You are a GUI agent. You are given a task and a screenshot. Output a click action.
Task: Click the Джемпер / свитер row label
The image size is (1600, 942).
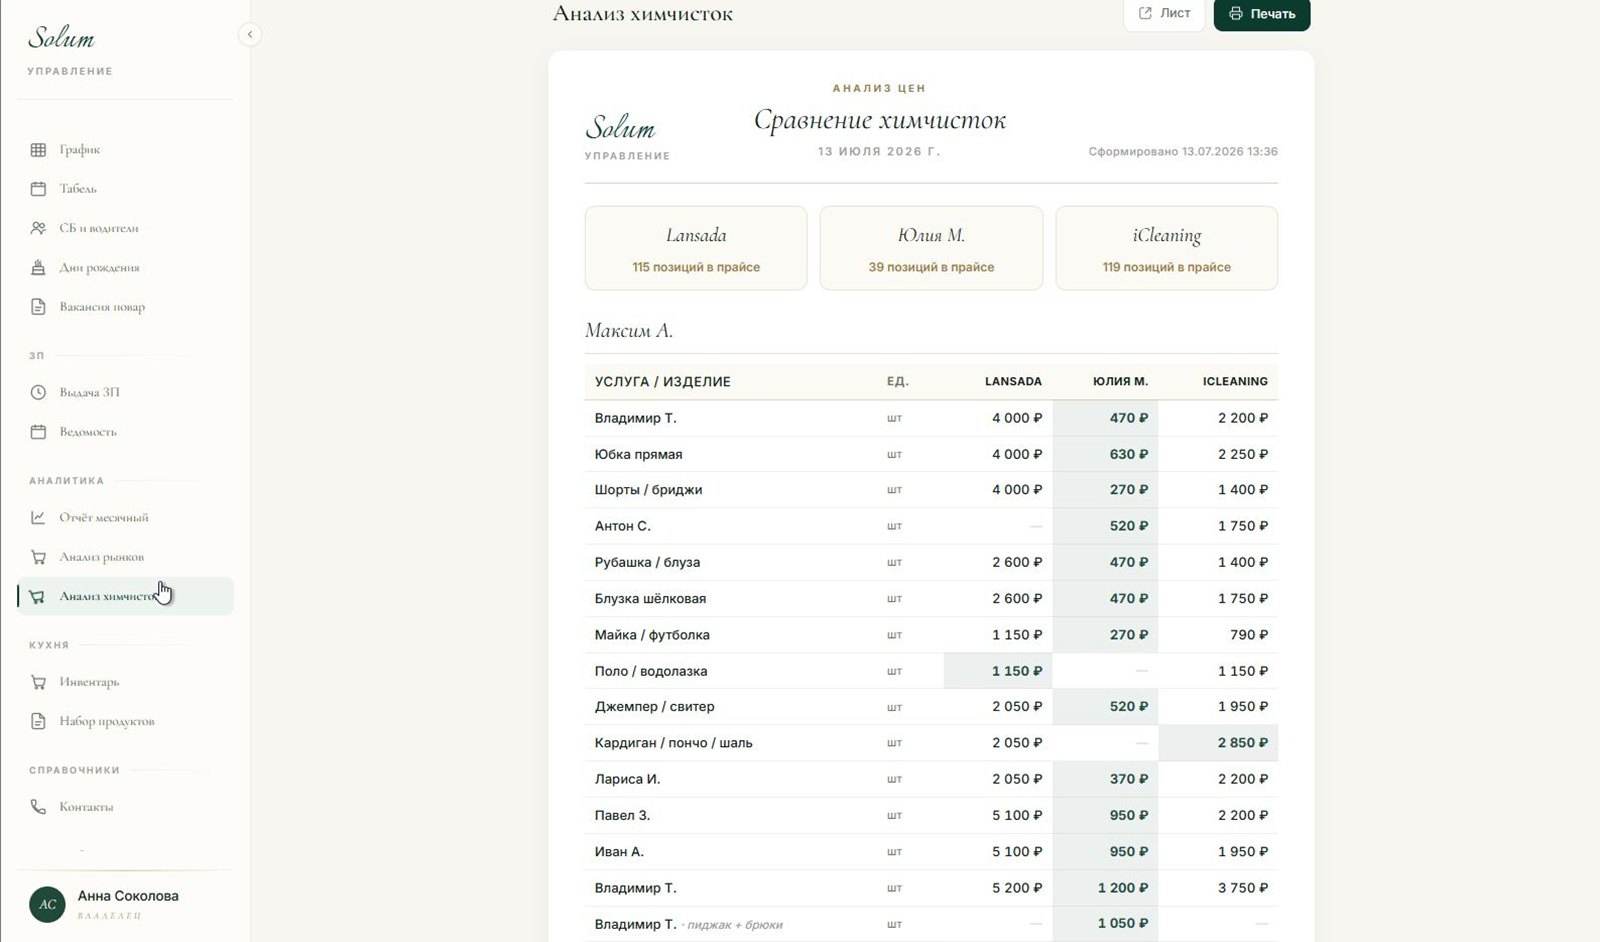654,707
